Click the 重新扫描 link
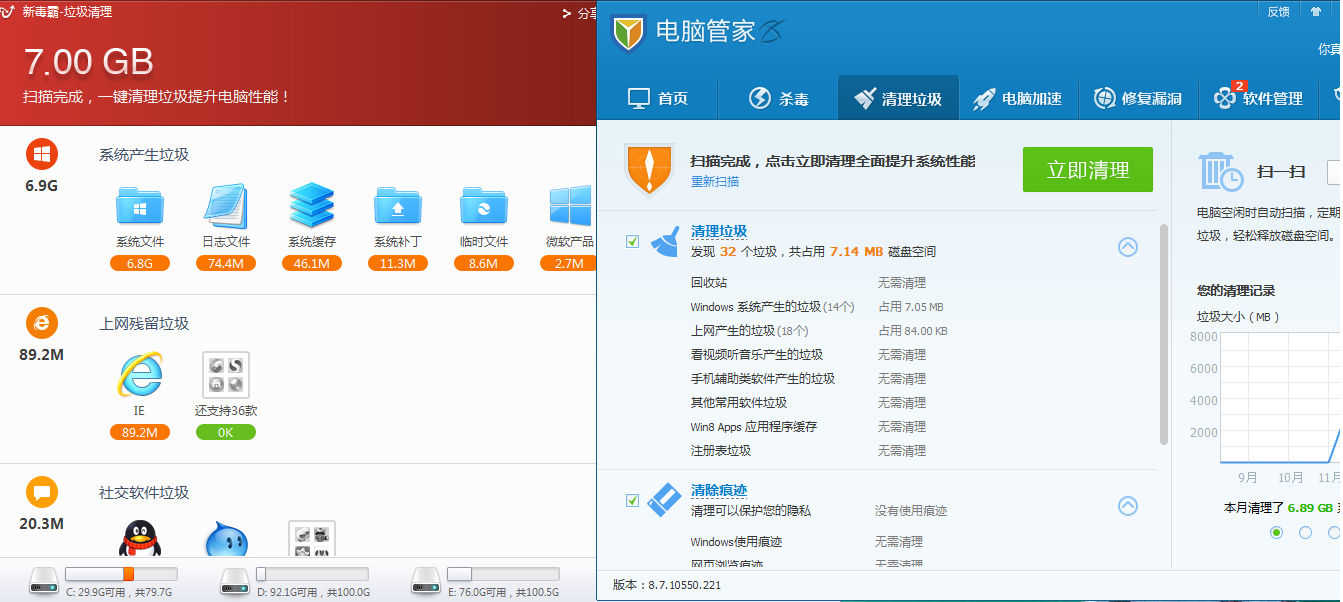 [715, 182]
